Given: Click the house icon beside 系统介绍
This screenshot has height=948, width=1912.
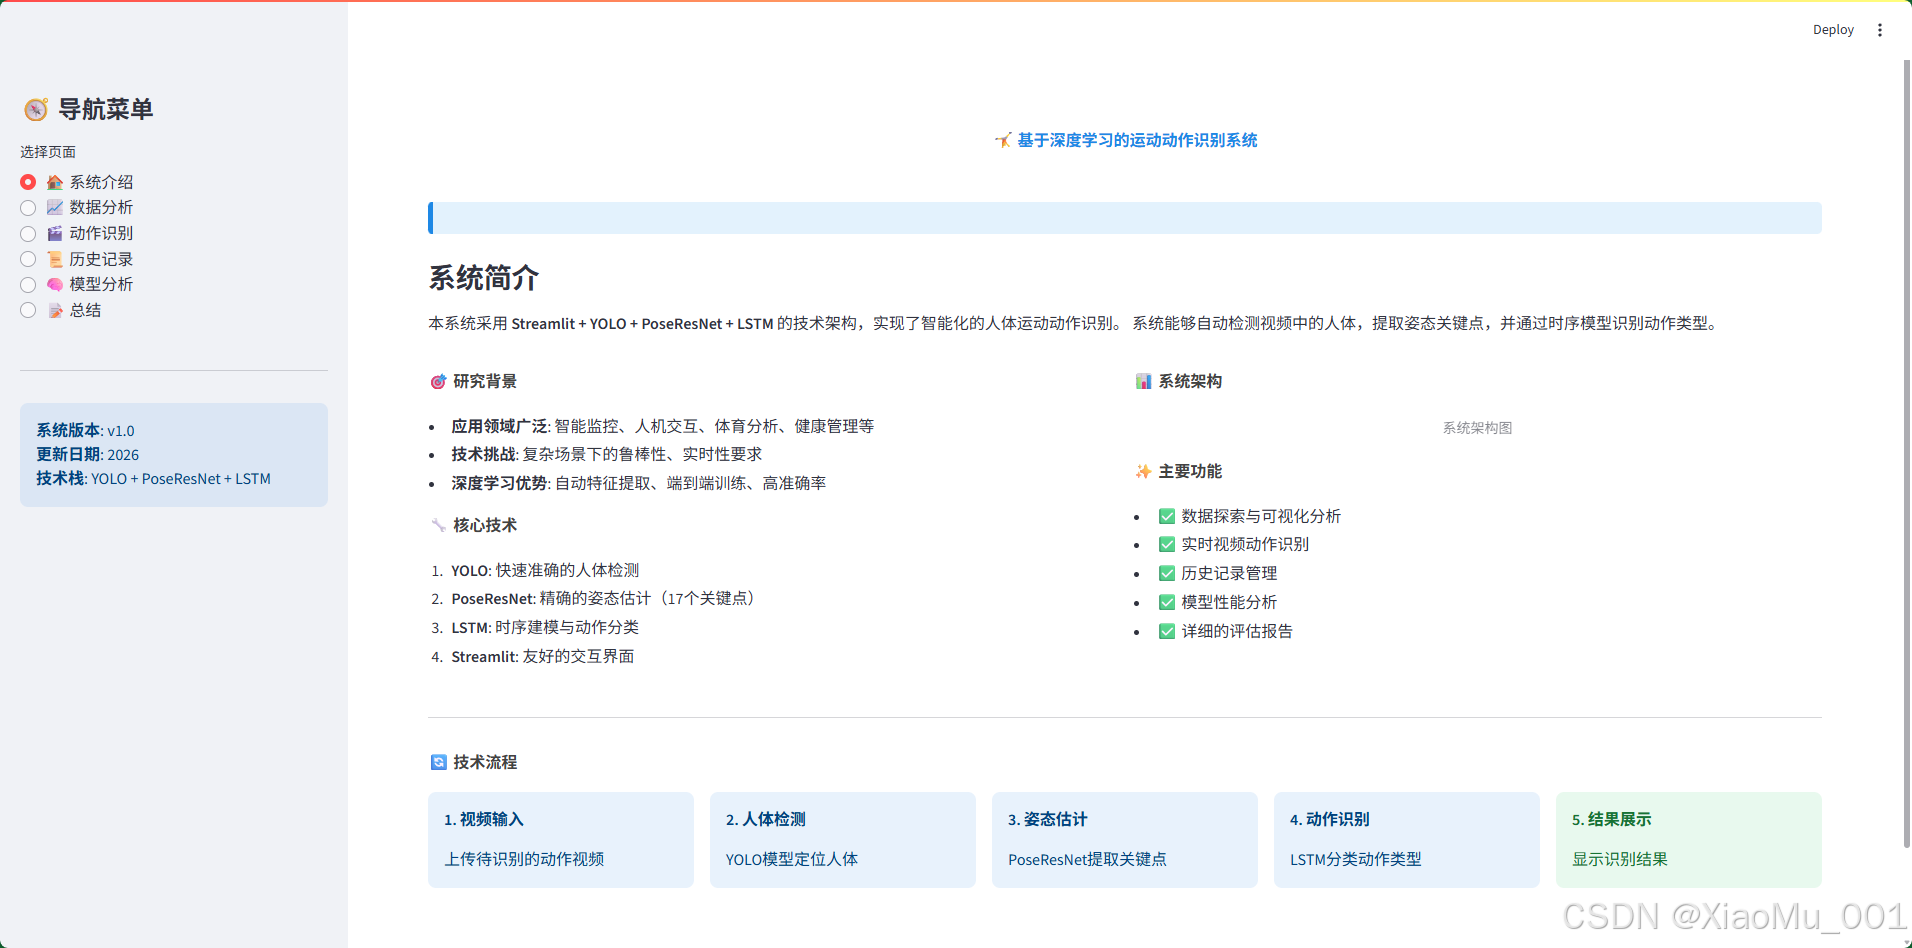Looking at the screenshot, I should tap(55, 182).
